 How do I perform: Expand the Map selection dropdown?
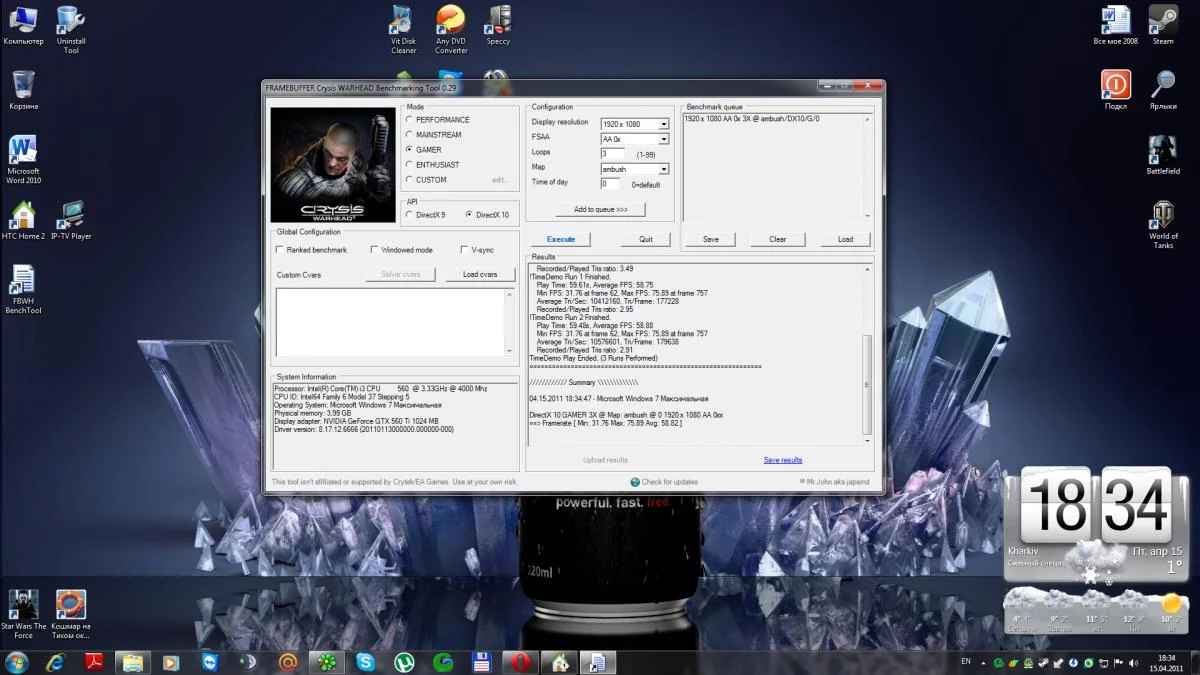click(x=663, y=169)
